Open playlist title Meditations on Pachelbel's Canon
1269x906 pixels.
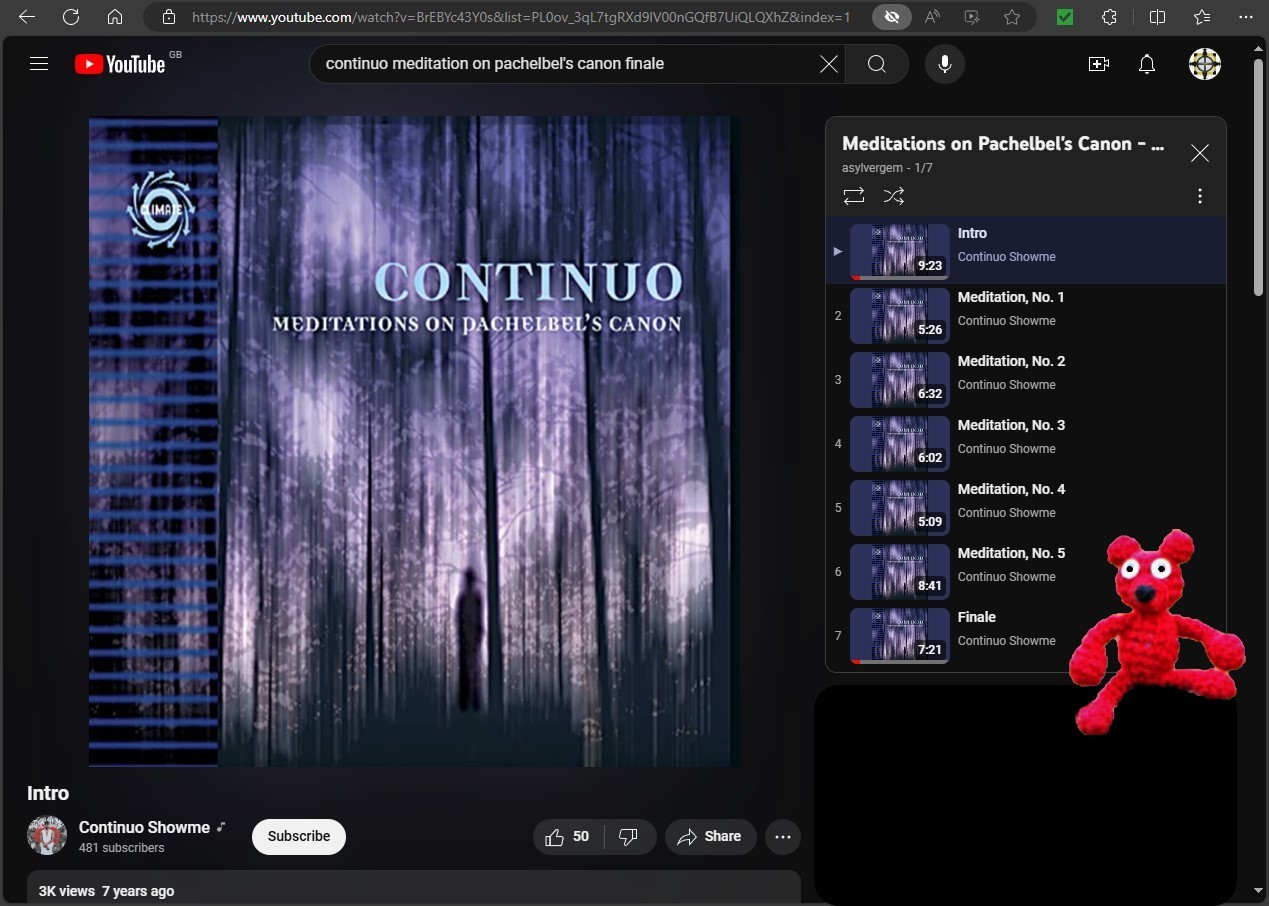tap(1003, 144)
